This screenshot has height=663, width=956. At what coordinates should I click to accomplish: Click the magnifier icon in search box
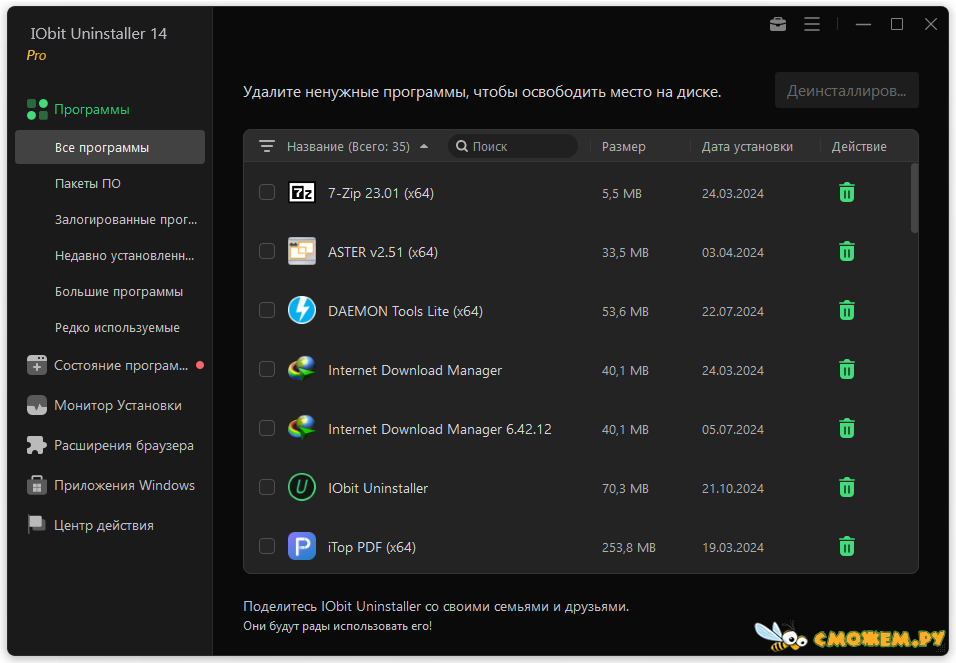point(462,146)
